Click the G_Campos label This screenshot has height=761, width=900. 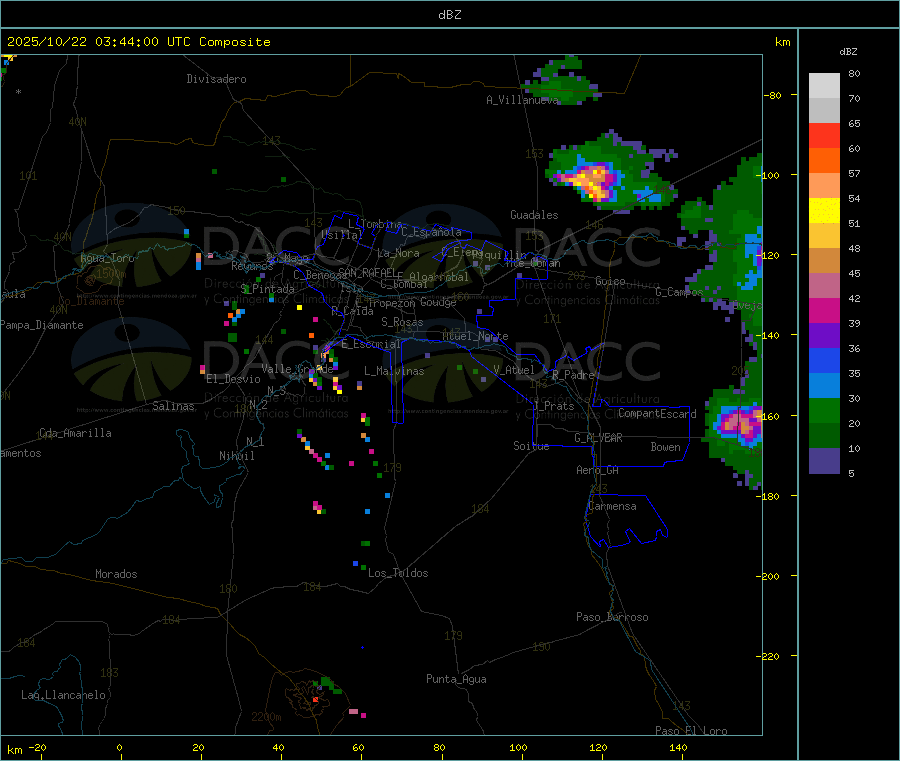point(679,292)
